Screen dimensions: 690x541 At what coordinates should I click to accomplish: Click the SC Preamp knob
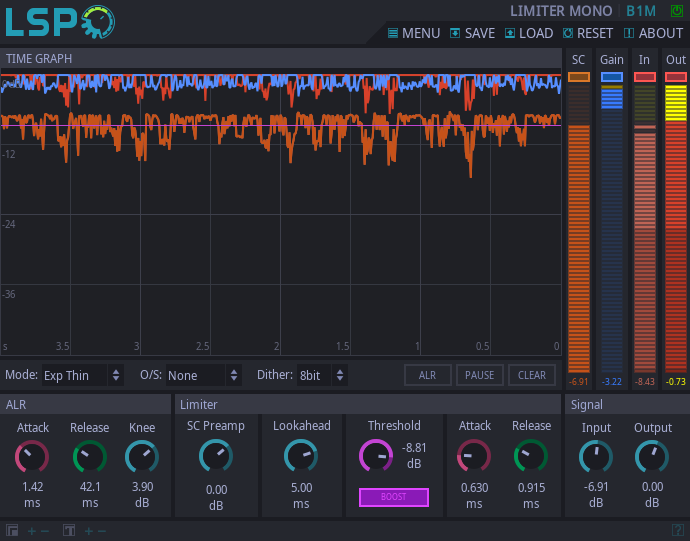click(x=216, y=456)
